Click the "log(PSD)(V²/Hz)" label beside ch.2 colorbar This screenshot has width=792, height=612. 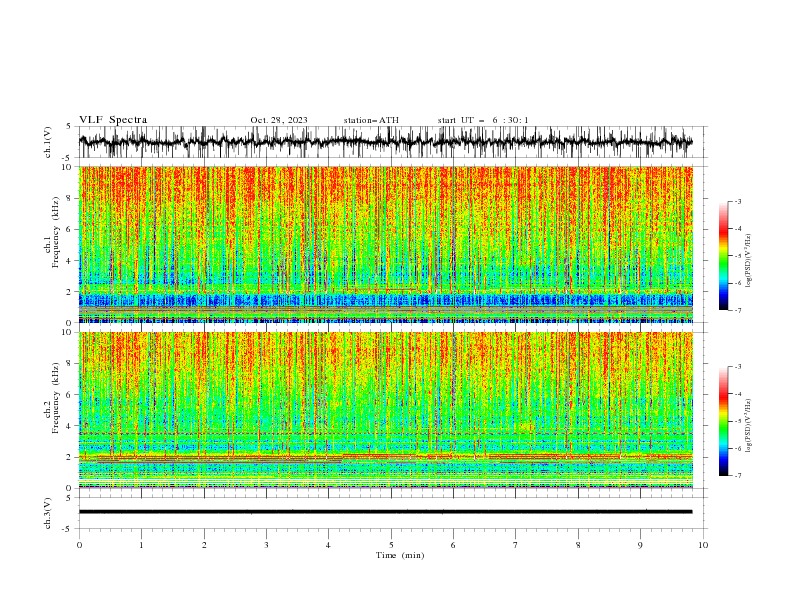click(x=748, y=426)
